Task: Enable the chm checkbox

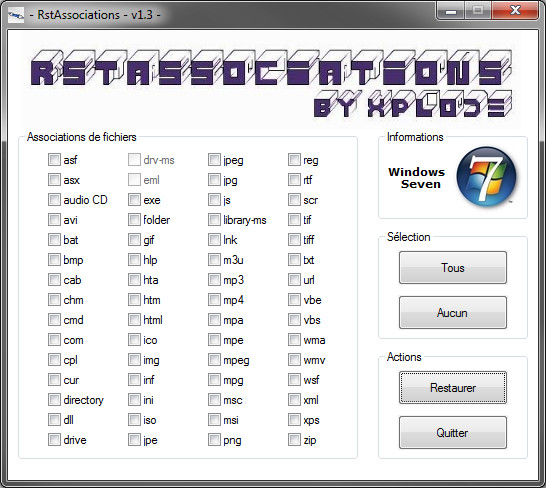Action: tap(54, 300)
